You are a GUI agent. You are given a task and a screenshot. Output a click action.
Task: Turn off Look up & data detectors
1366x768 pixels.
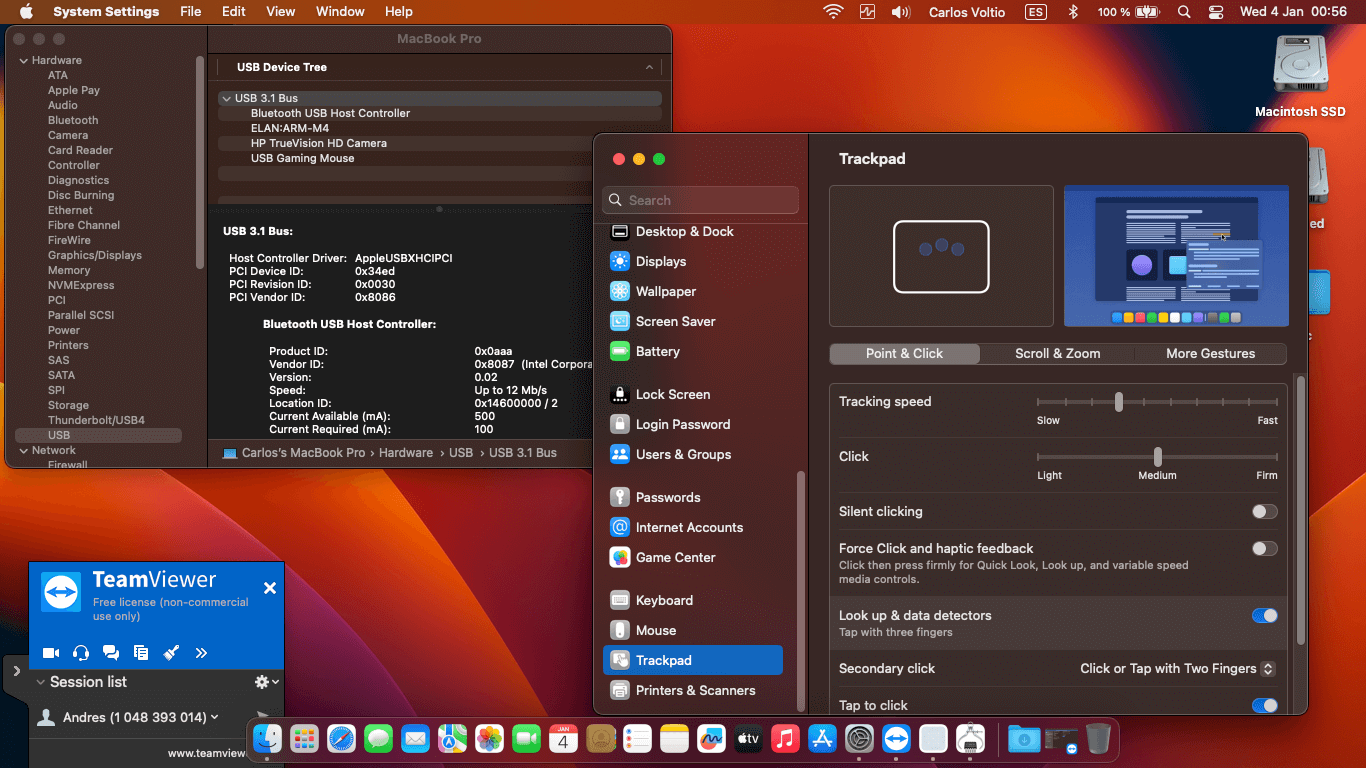1265,616
